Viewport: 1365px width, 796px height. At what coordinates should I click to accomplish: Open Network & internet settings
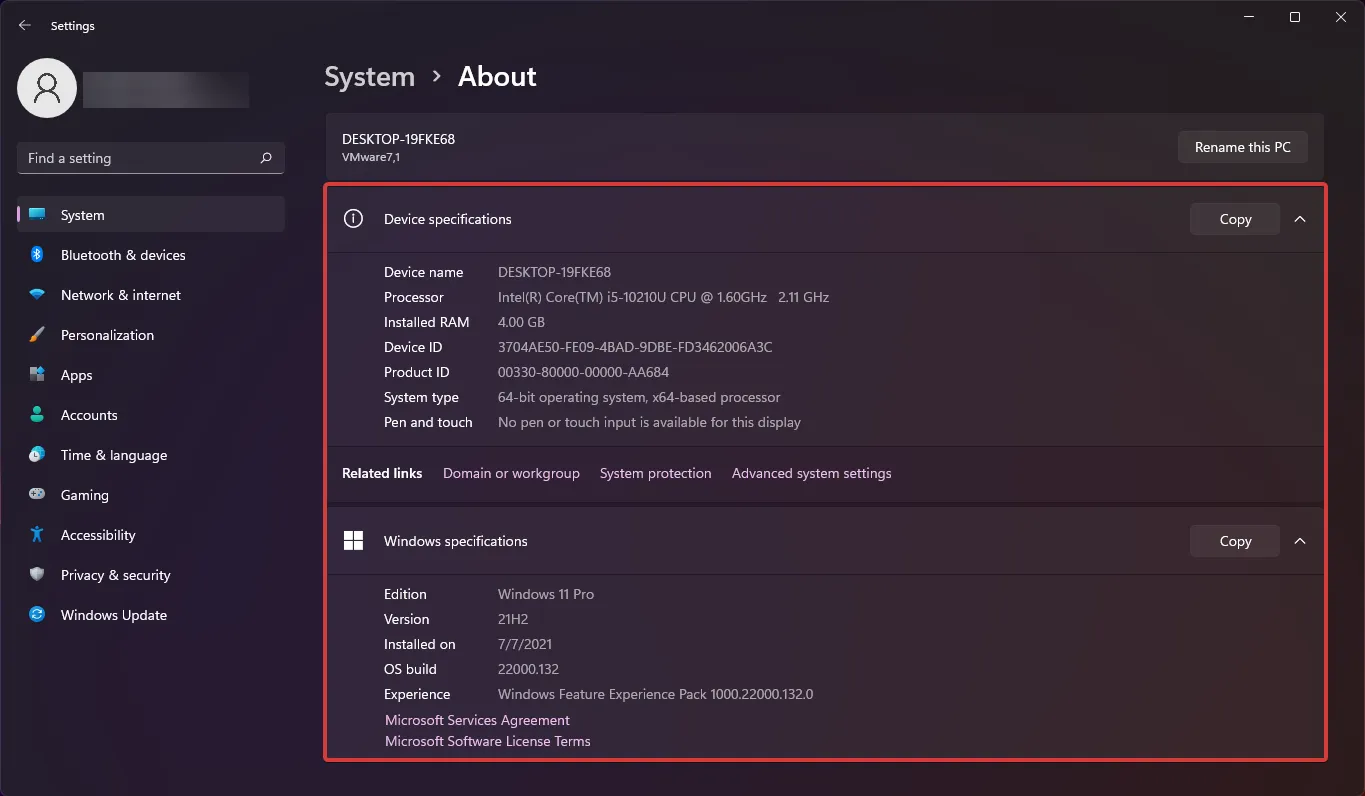(120, 295)
